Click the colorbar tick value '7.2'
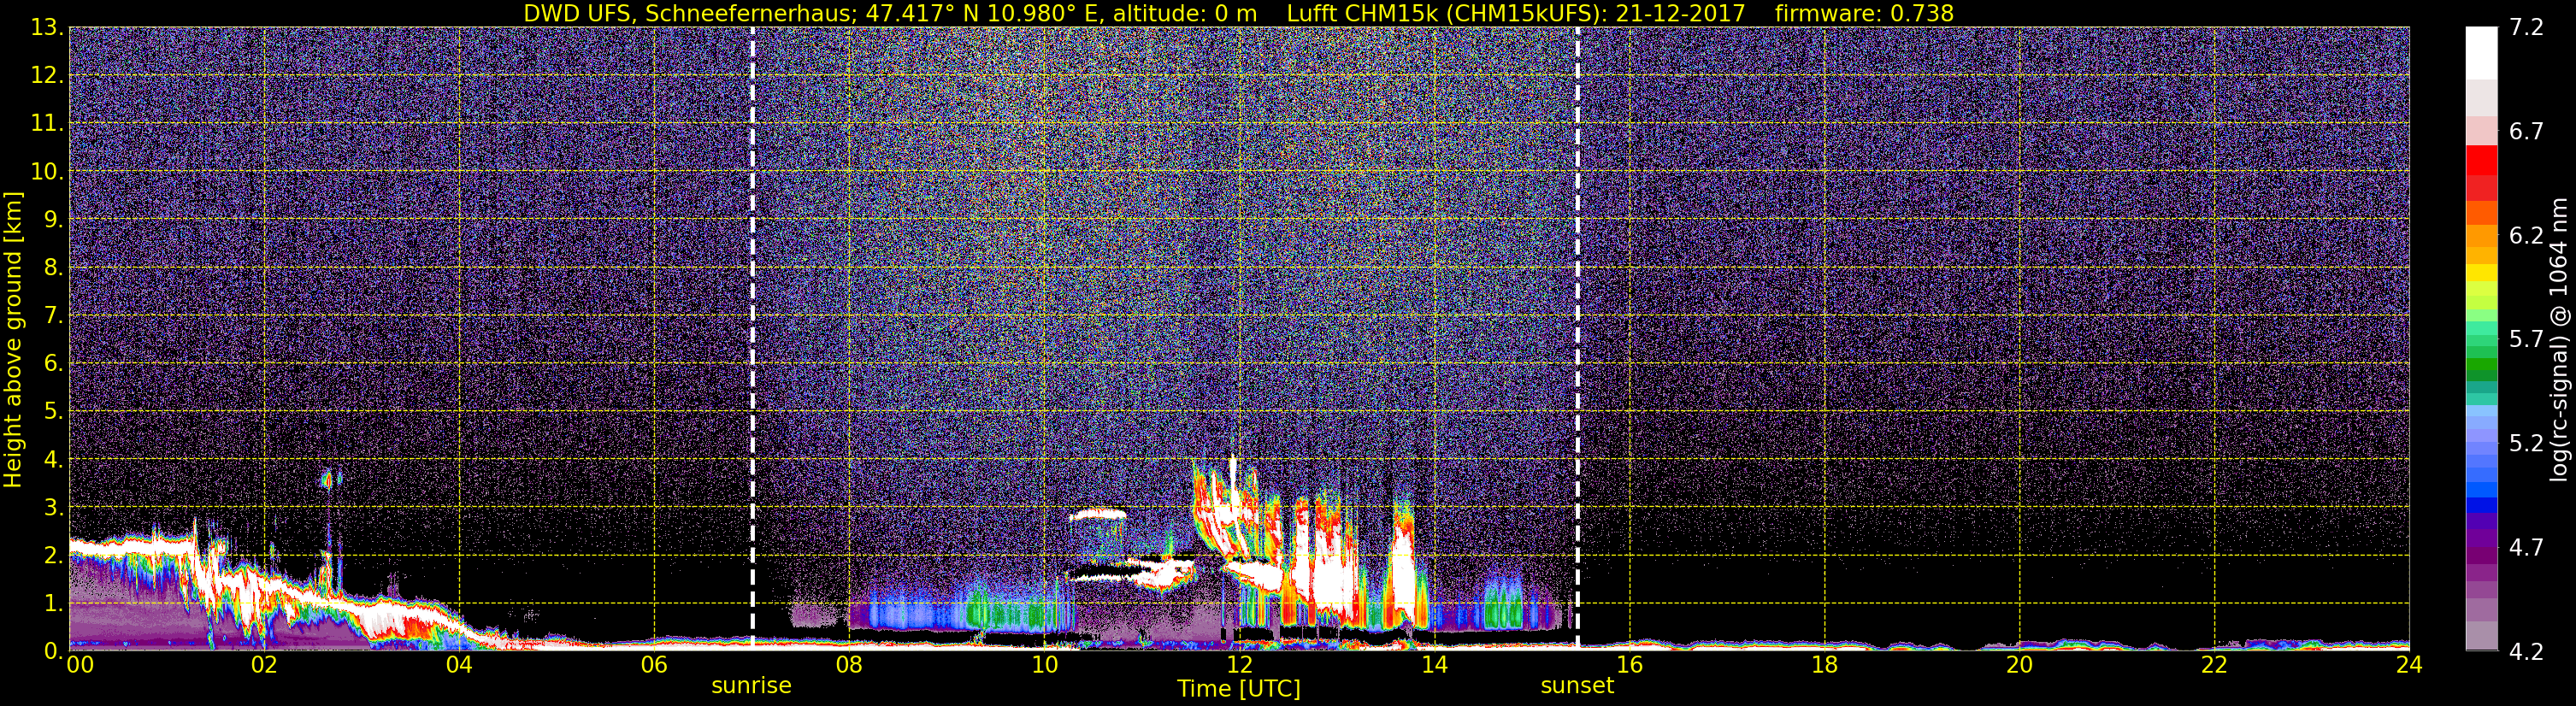 click(x=2526, y=27)
